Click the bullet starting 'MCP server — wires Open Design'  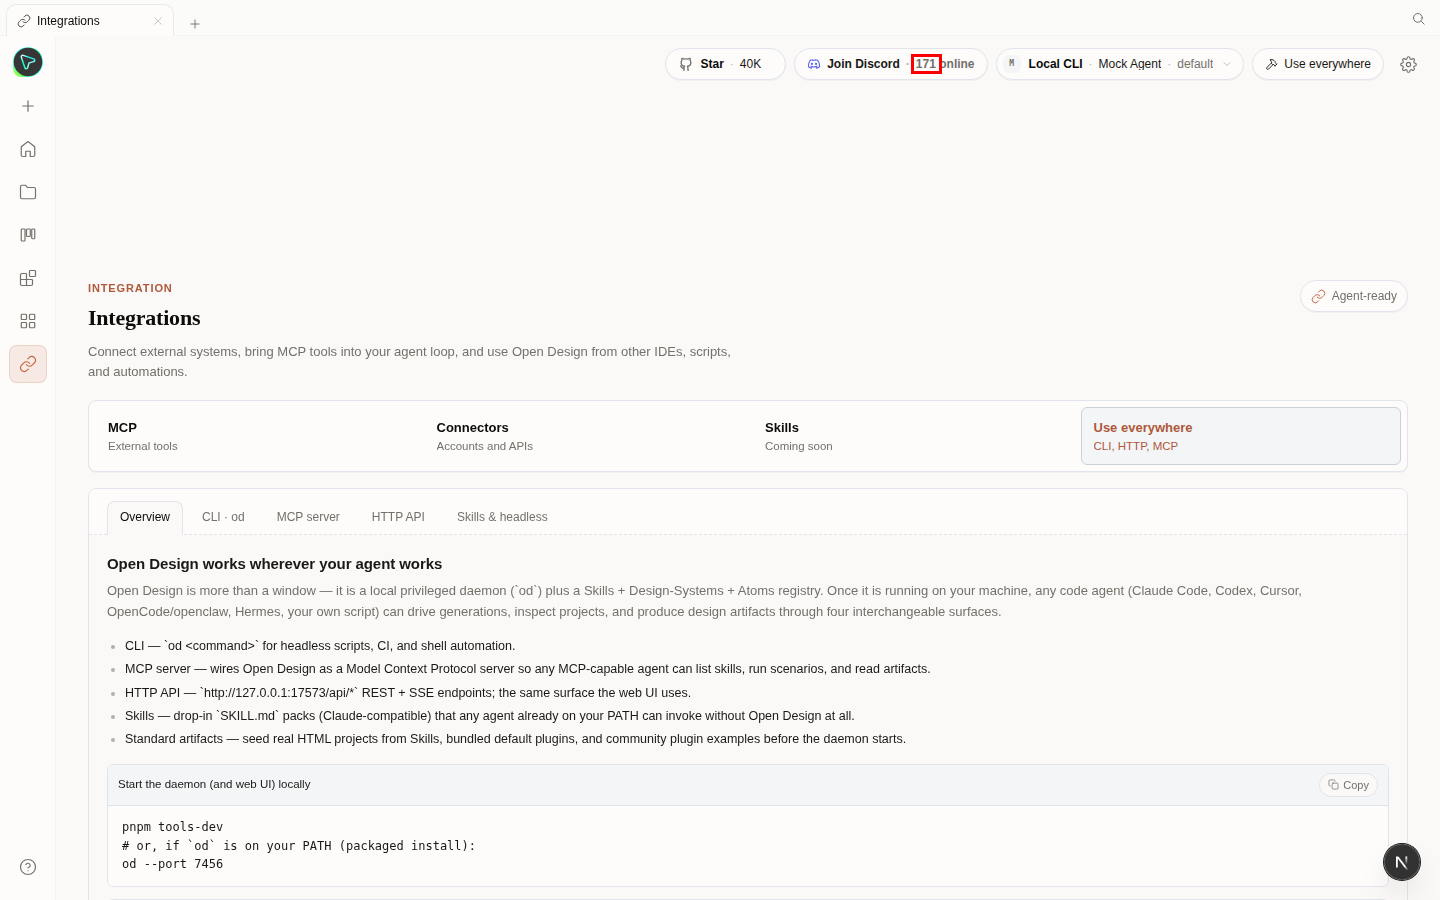click(x=528, y=669)
